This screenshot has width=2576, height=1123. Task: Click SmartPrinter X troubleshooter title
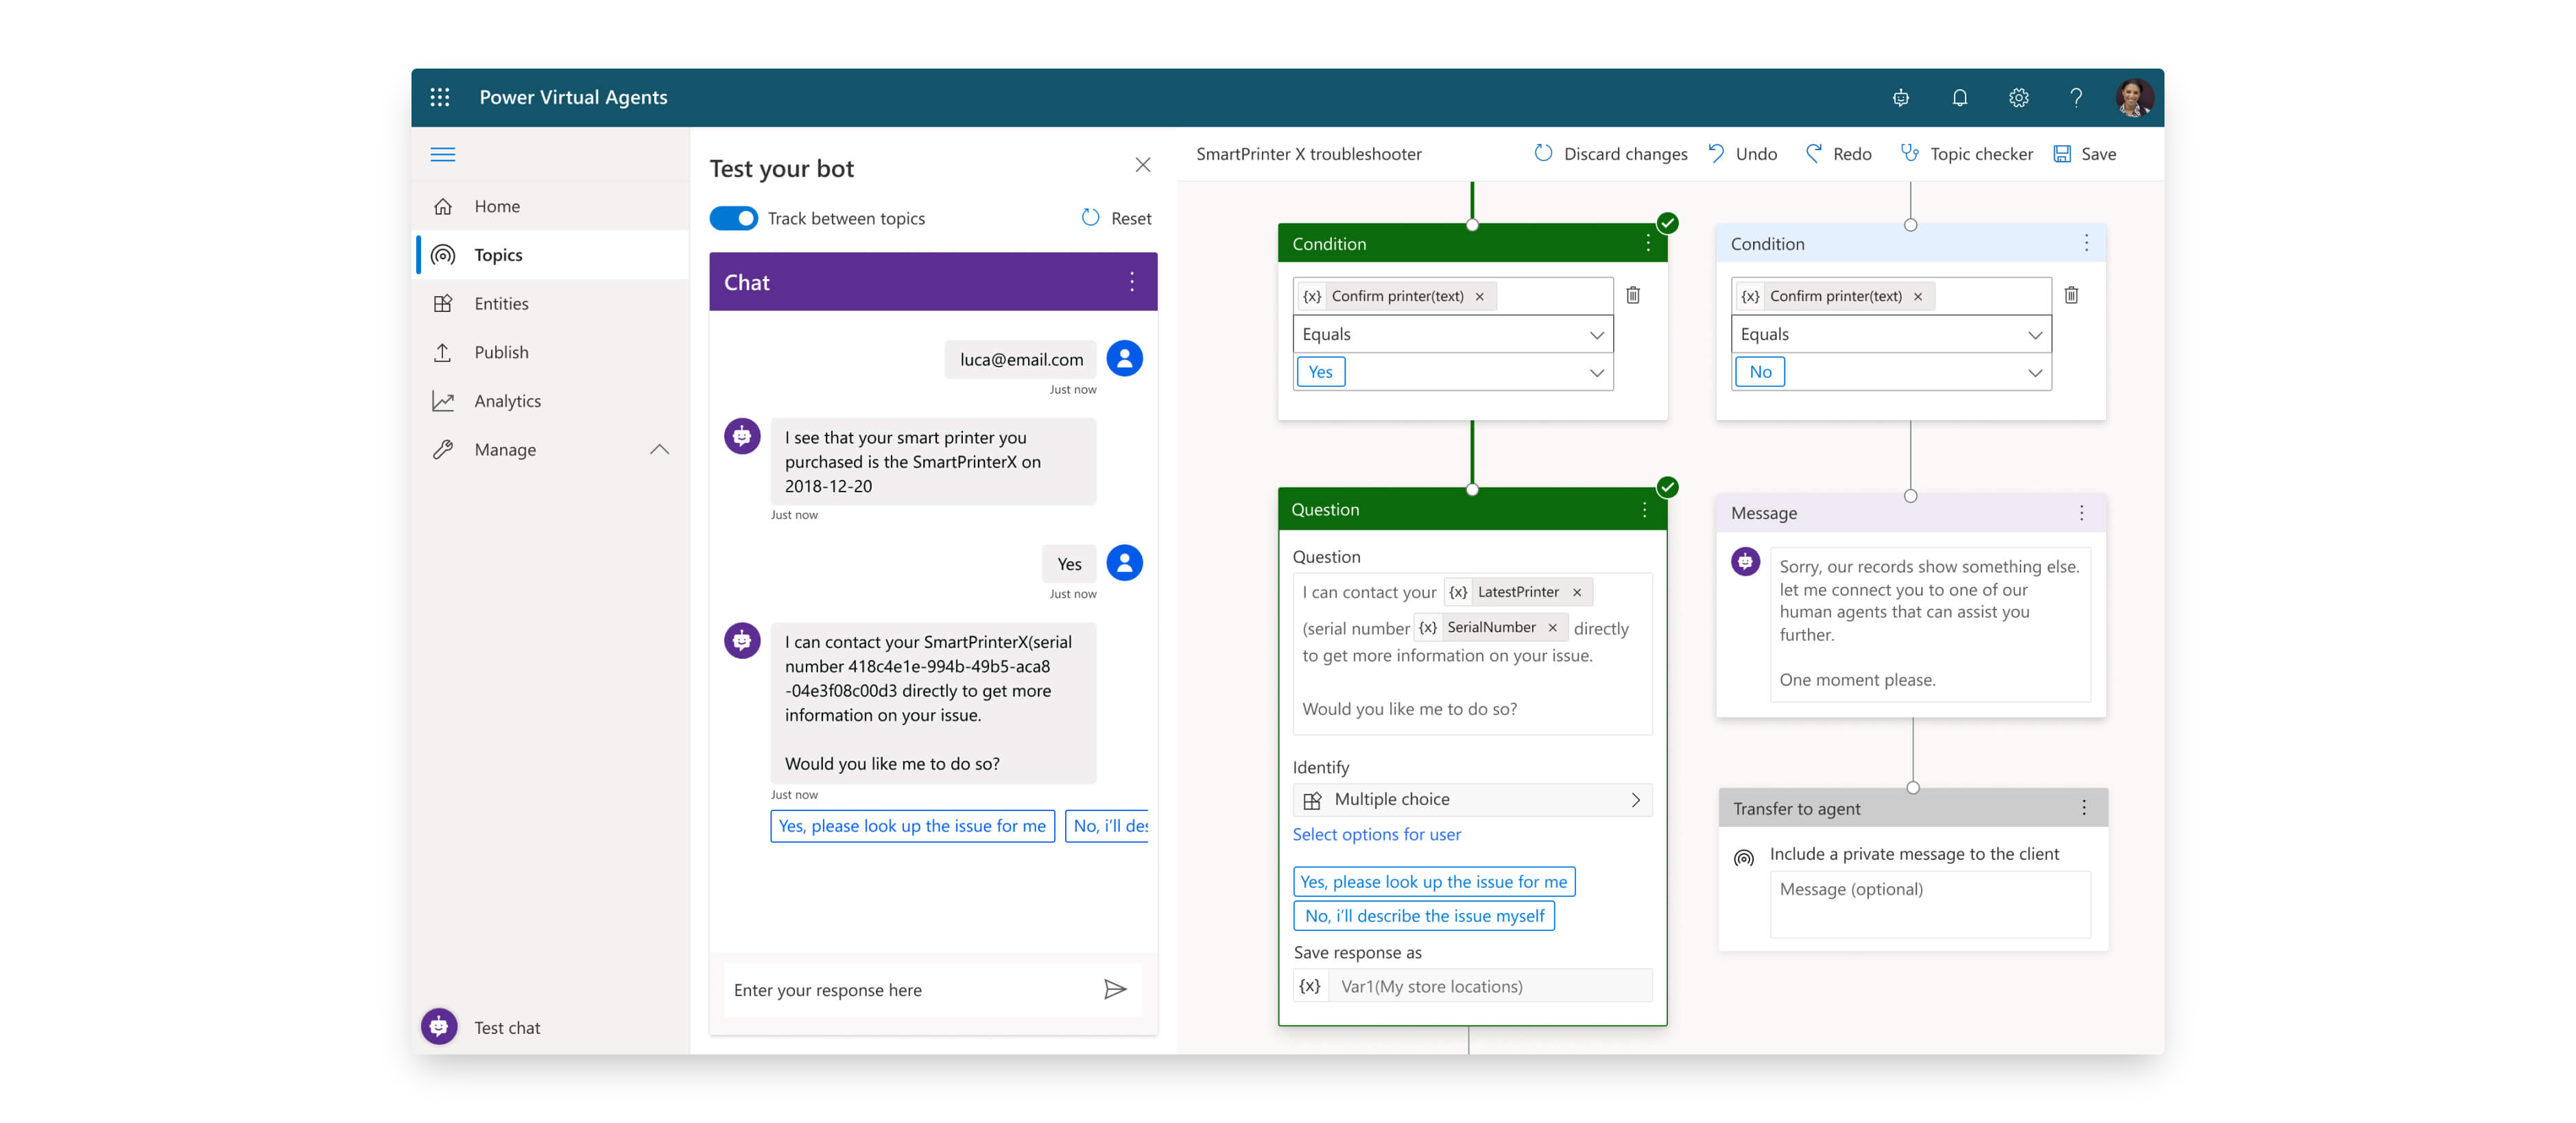point(1308,154)
